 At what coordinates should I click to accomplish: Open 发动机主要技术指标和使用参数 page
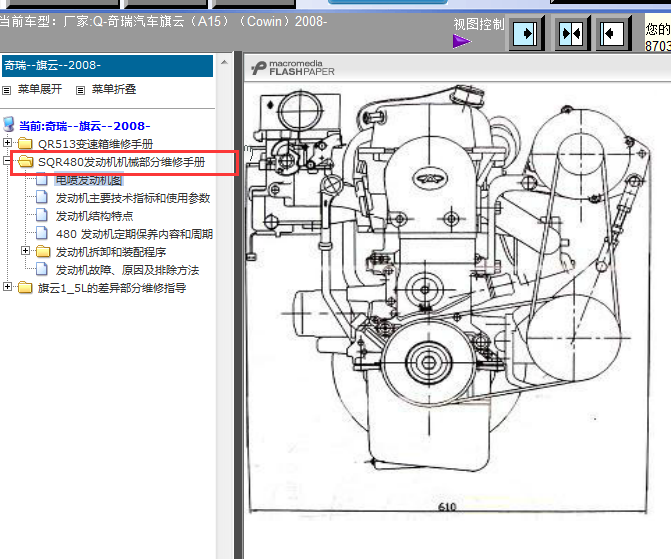pos(133,198)
